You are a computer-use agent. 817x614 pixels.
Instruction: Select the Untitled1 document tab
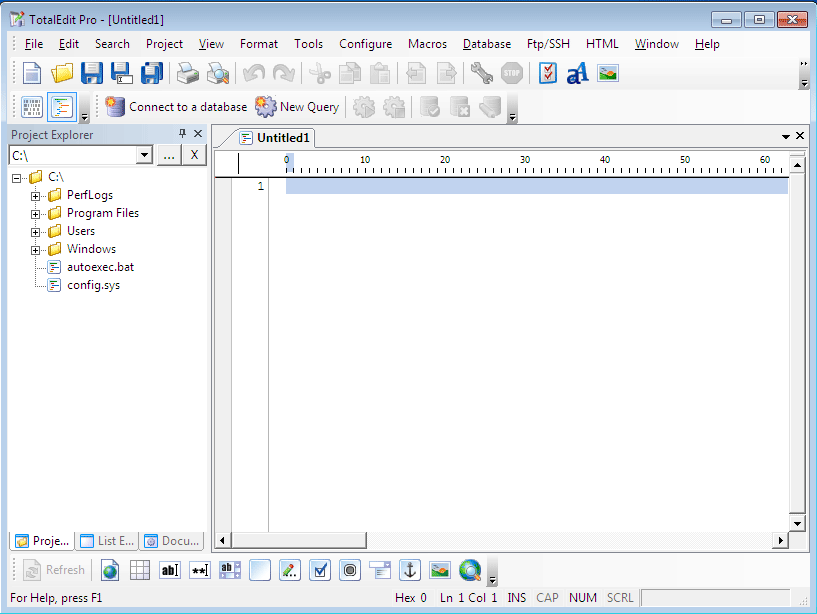click(x=275, y=138)
